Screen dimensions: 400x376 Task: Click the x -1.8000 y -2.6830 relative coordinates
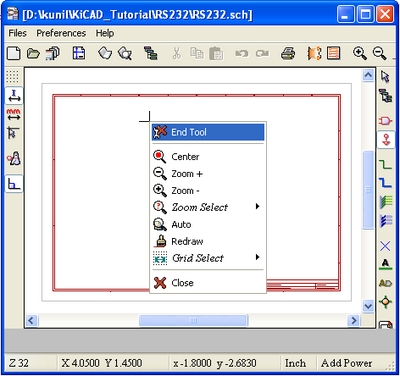(215, 363)
